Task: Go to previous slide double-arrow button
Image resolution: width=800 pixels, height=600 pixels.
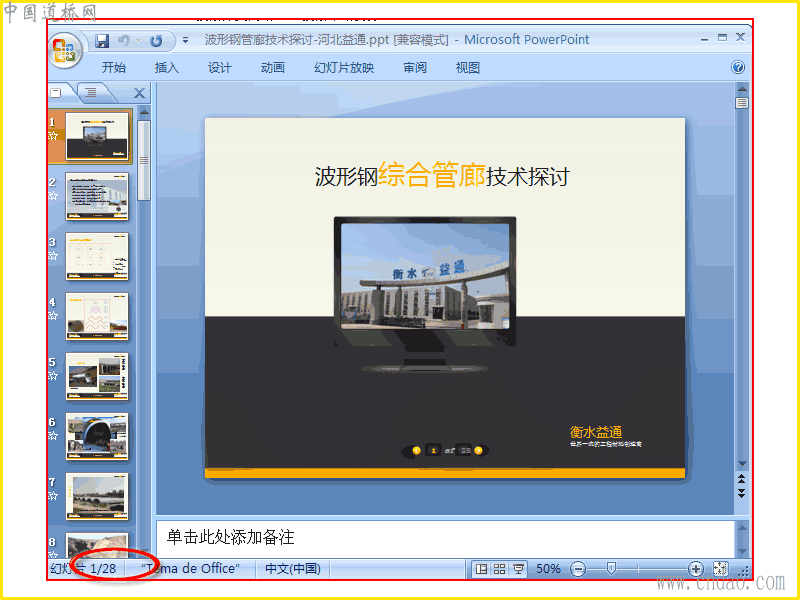Action: click(742, 479)
